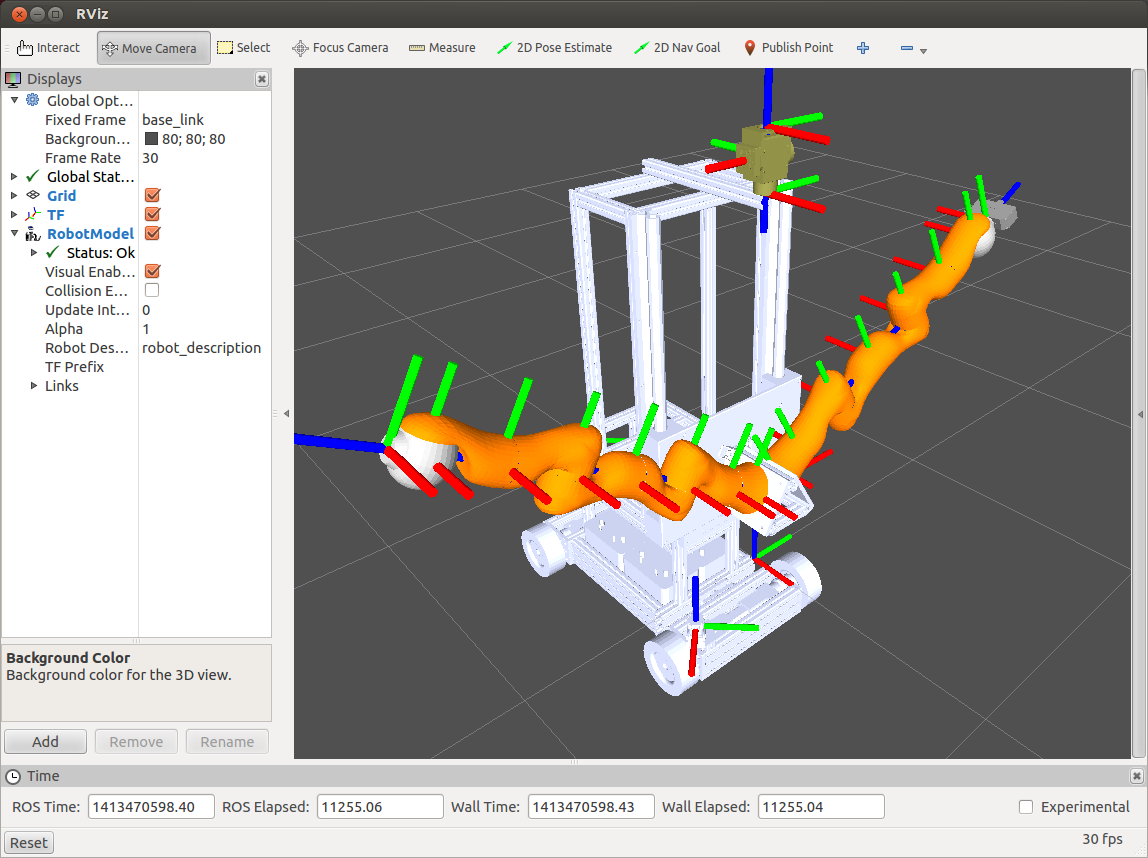Toggle the Experimental checkbox in Time panel

click(1026, 807)
